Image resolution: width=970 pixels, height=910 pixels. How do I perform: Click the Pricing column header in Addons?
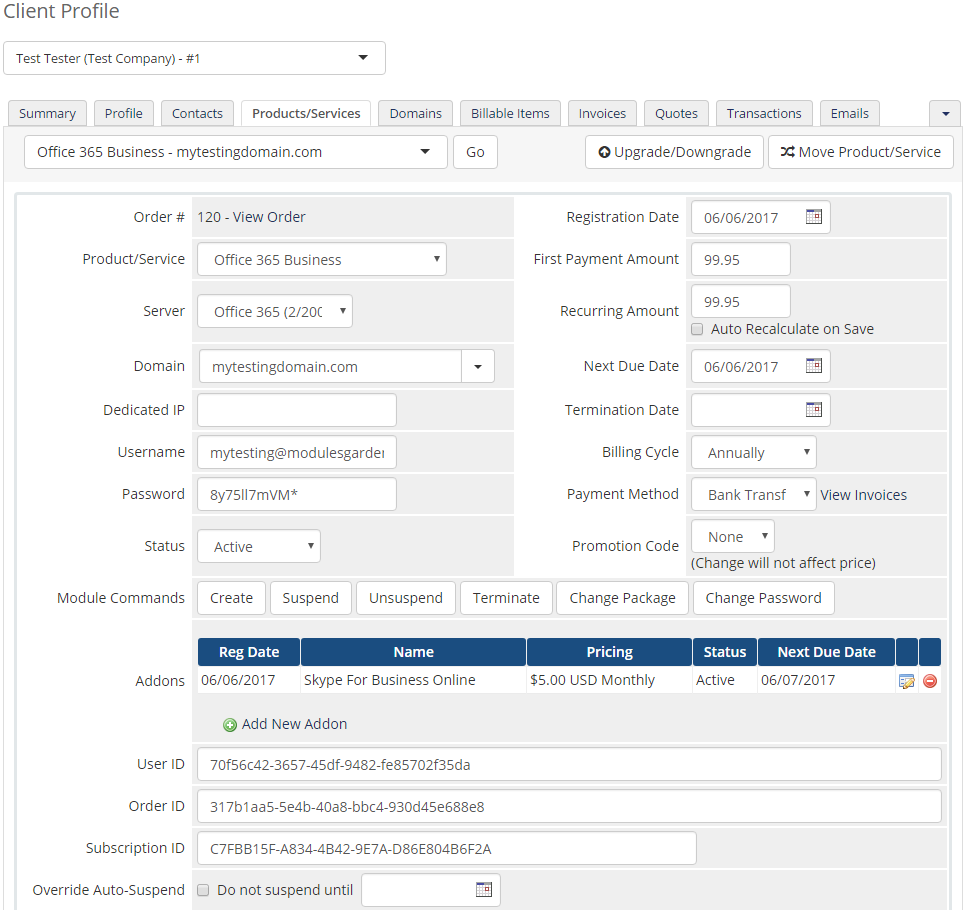click(609, 652)
